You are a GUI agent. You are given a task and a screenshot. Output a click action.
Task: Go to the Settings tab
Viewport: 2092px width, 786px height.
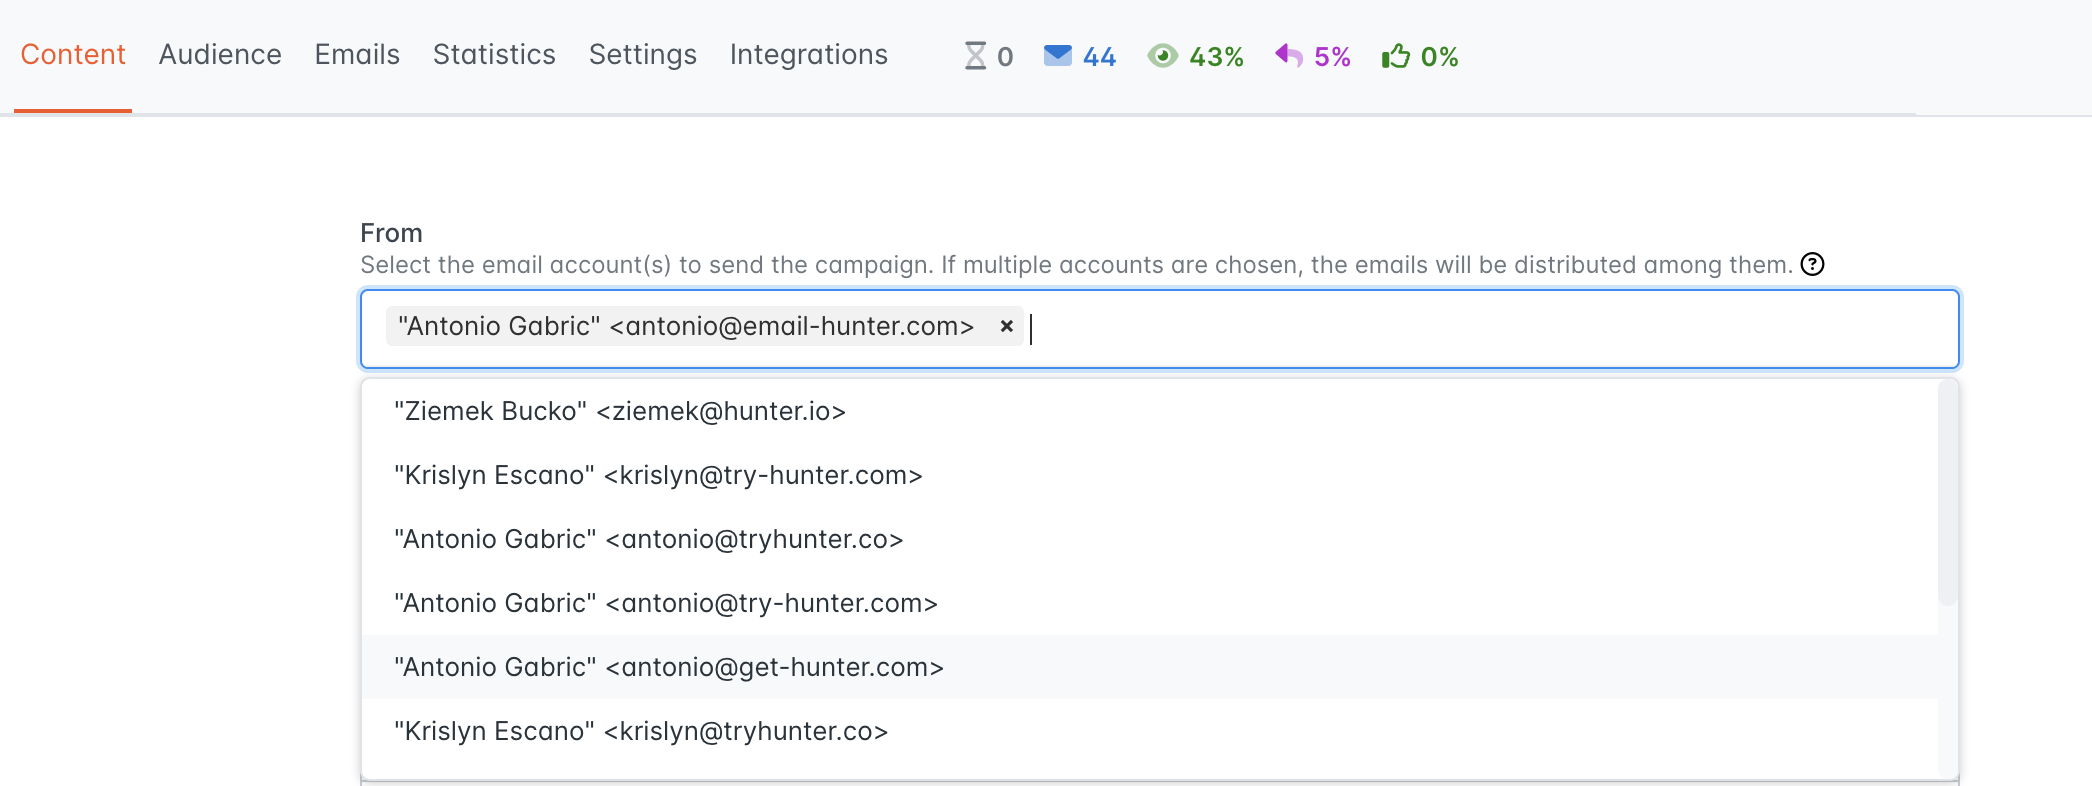(642, 55)
